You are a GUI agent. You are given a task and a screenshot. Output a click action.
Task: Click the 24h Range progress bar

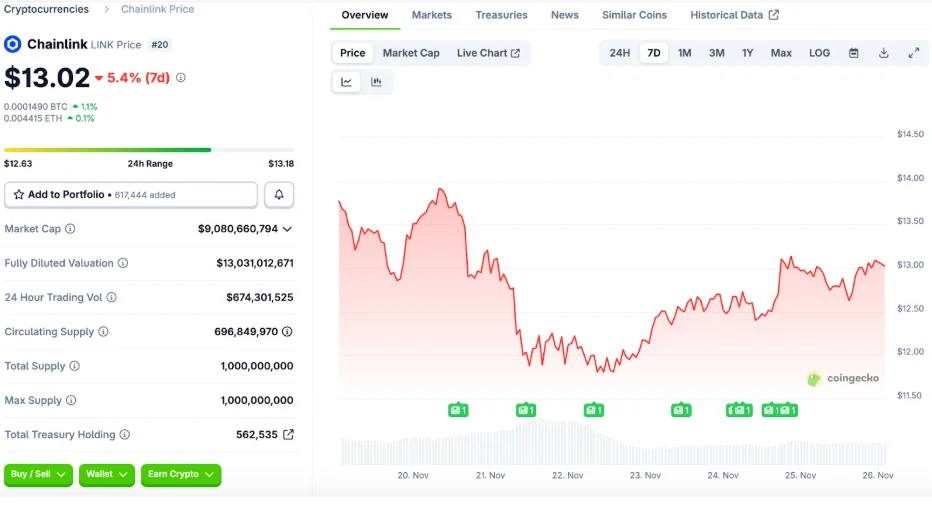(x=149, y=150)
